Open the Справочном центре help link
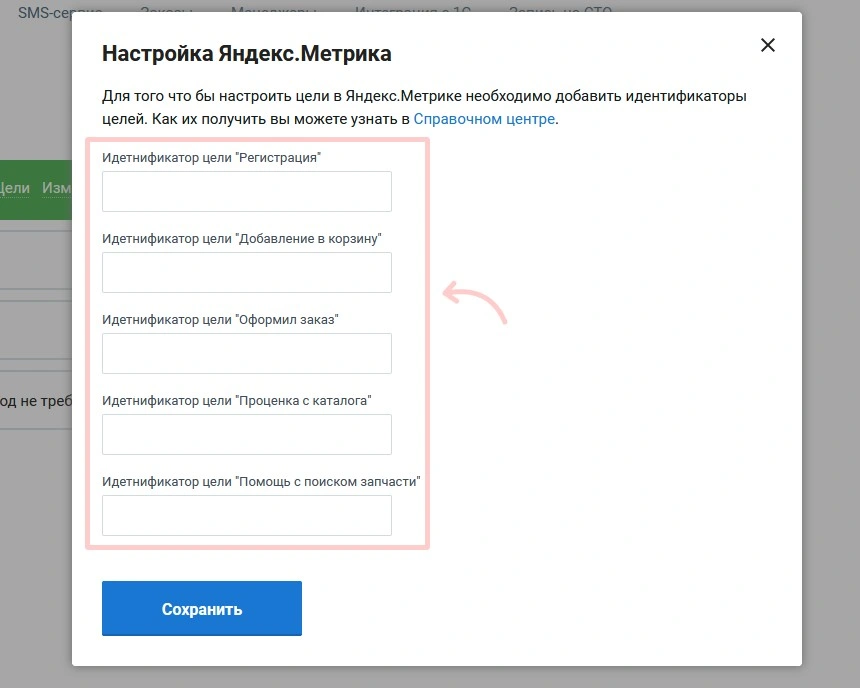Screen dimensions: 860x688 [484, 118]
